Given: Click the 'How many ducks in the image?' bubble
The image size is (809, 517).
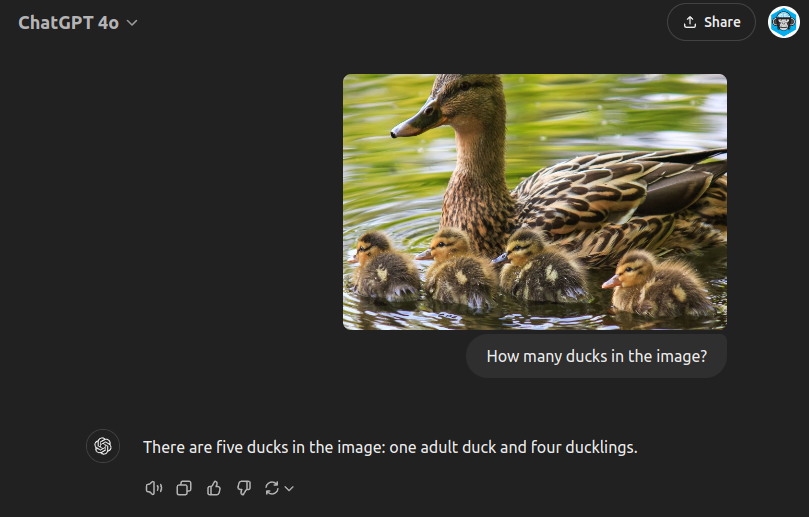Looking at the screenshot, I should coord(596,356).
